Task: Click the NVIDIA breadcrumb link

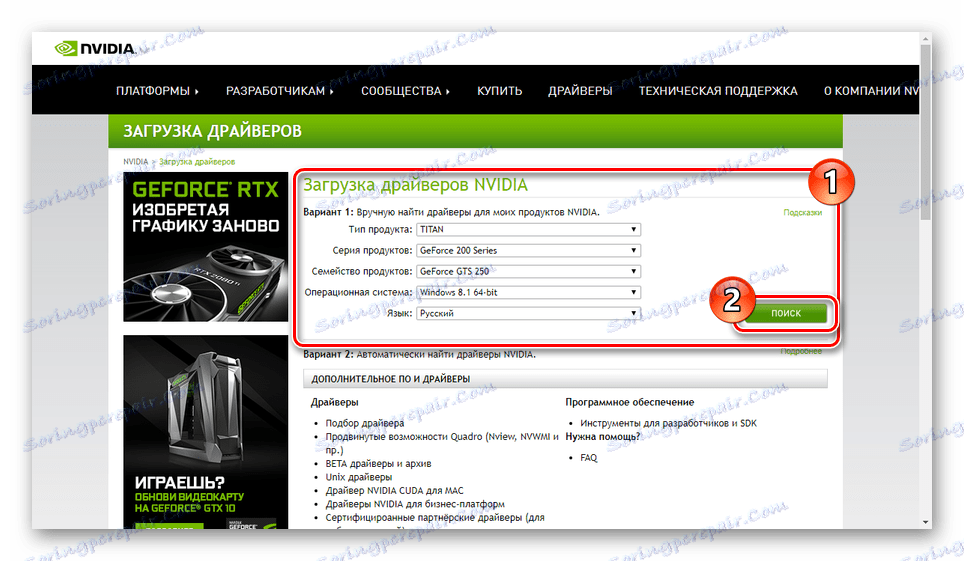Action: (x=135, y=162)
